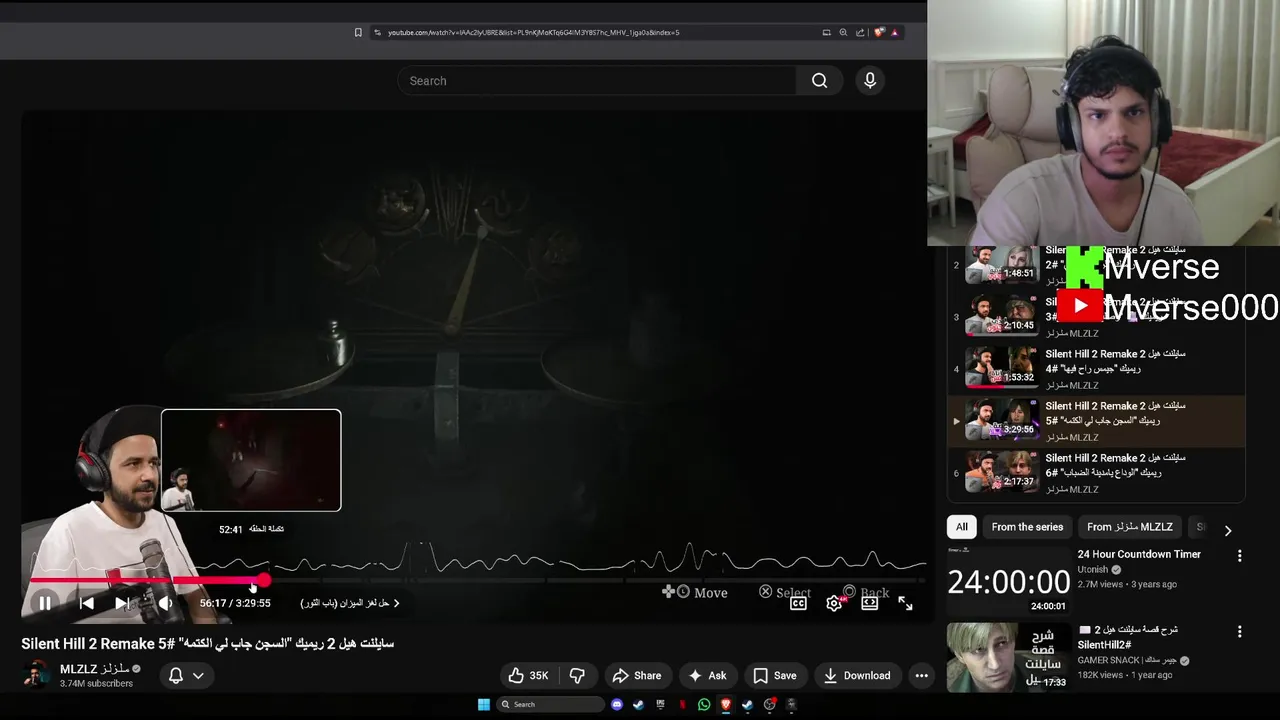Open picture-in-picture icon in address bar
This screenshot has height=720, width=1280.
click(x=826, y=32)
